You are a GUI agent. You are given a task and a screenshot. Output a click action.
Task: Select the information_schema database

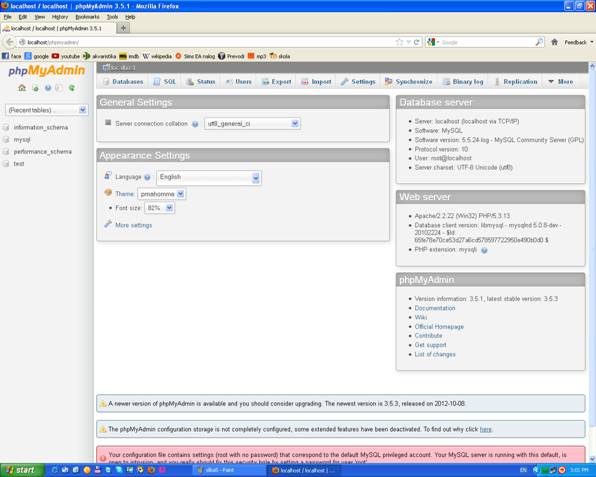coord(41,127)
